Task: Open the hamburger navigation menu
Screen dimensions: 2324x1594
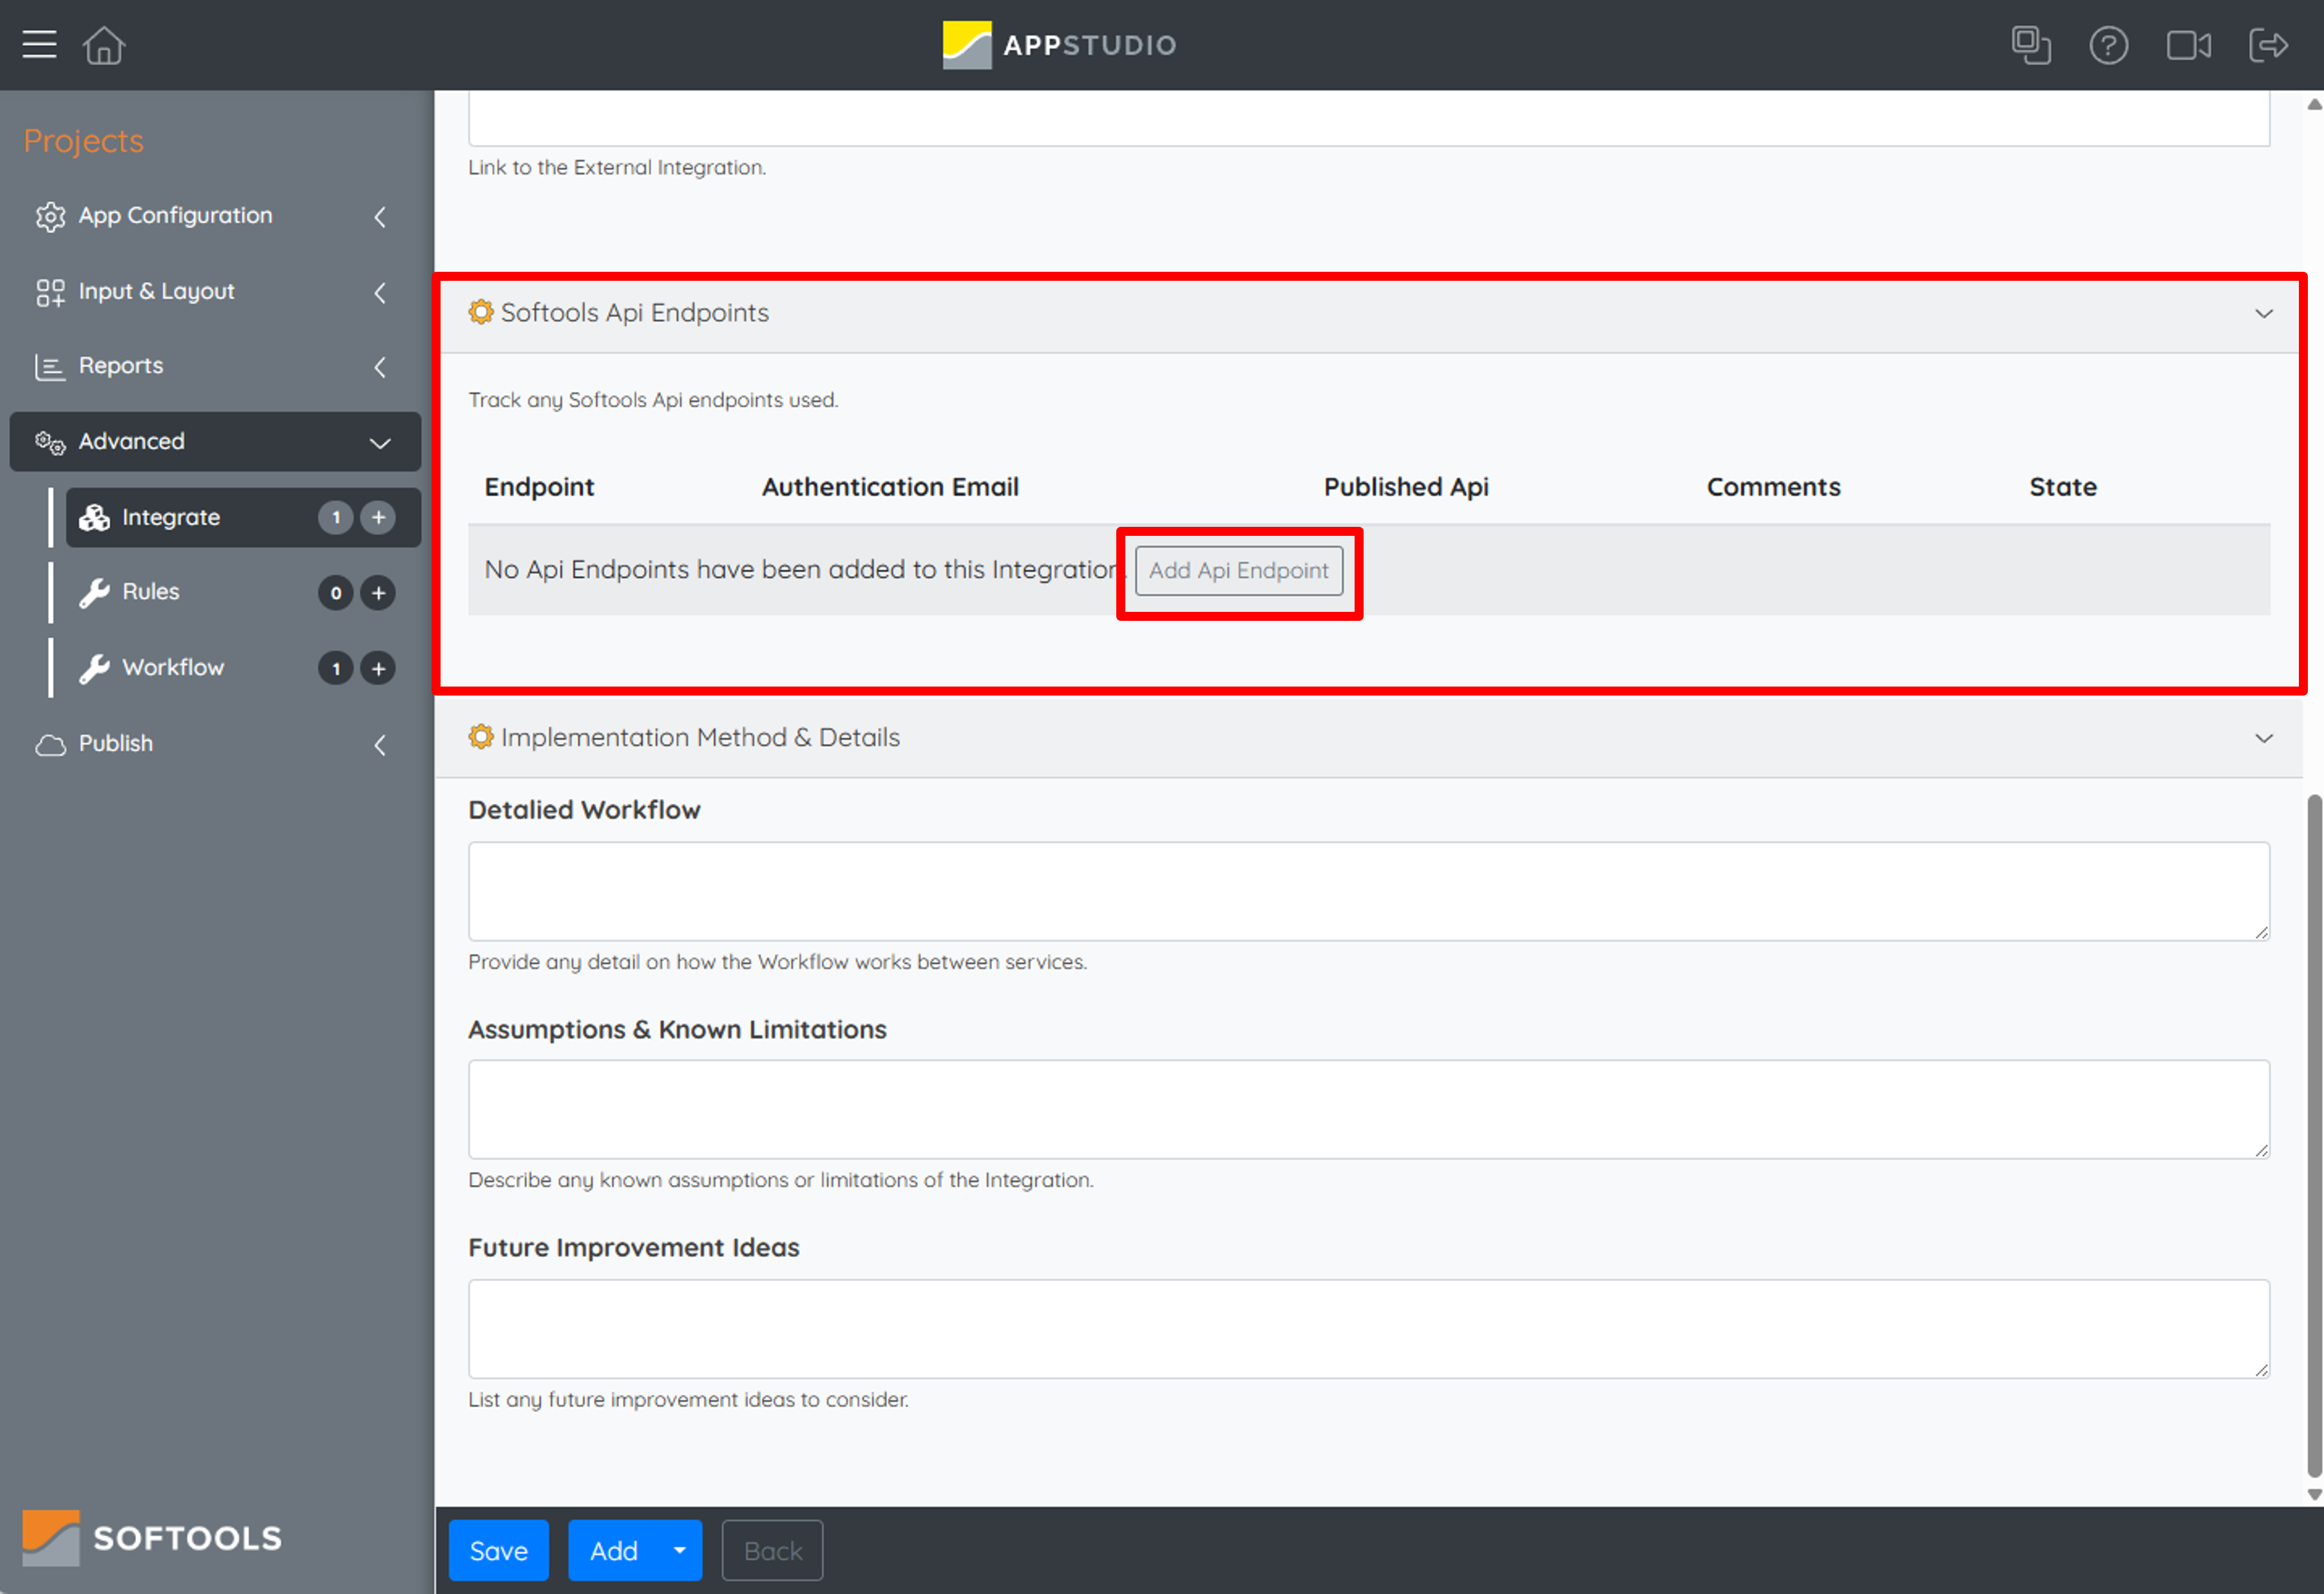Action: (39, 44)
